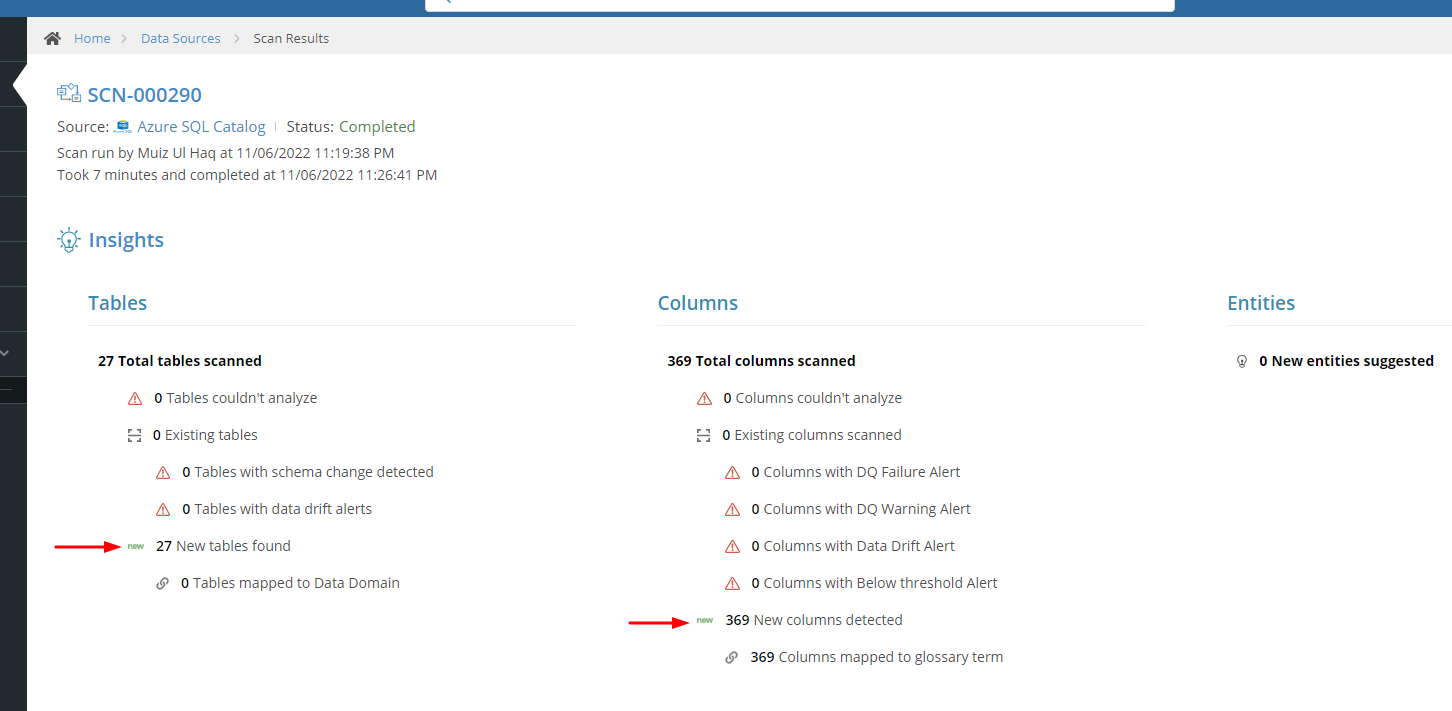Click the new badge beside New columns detected
The image size is (1452, 711).
pyautogui.click(x=705, y=620)
